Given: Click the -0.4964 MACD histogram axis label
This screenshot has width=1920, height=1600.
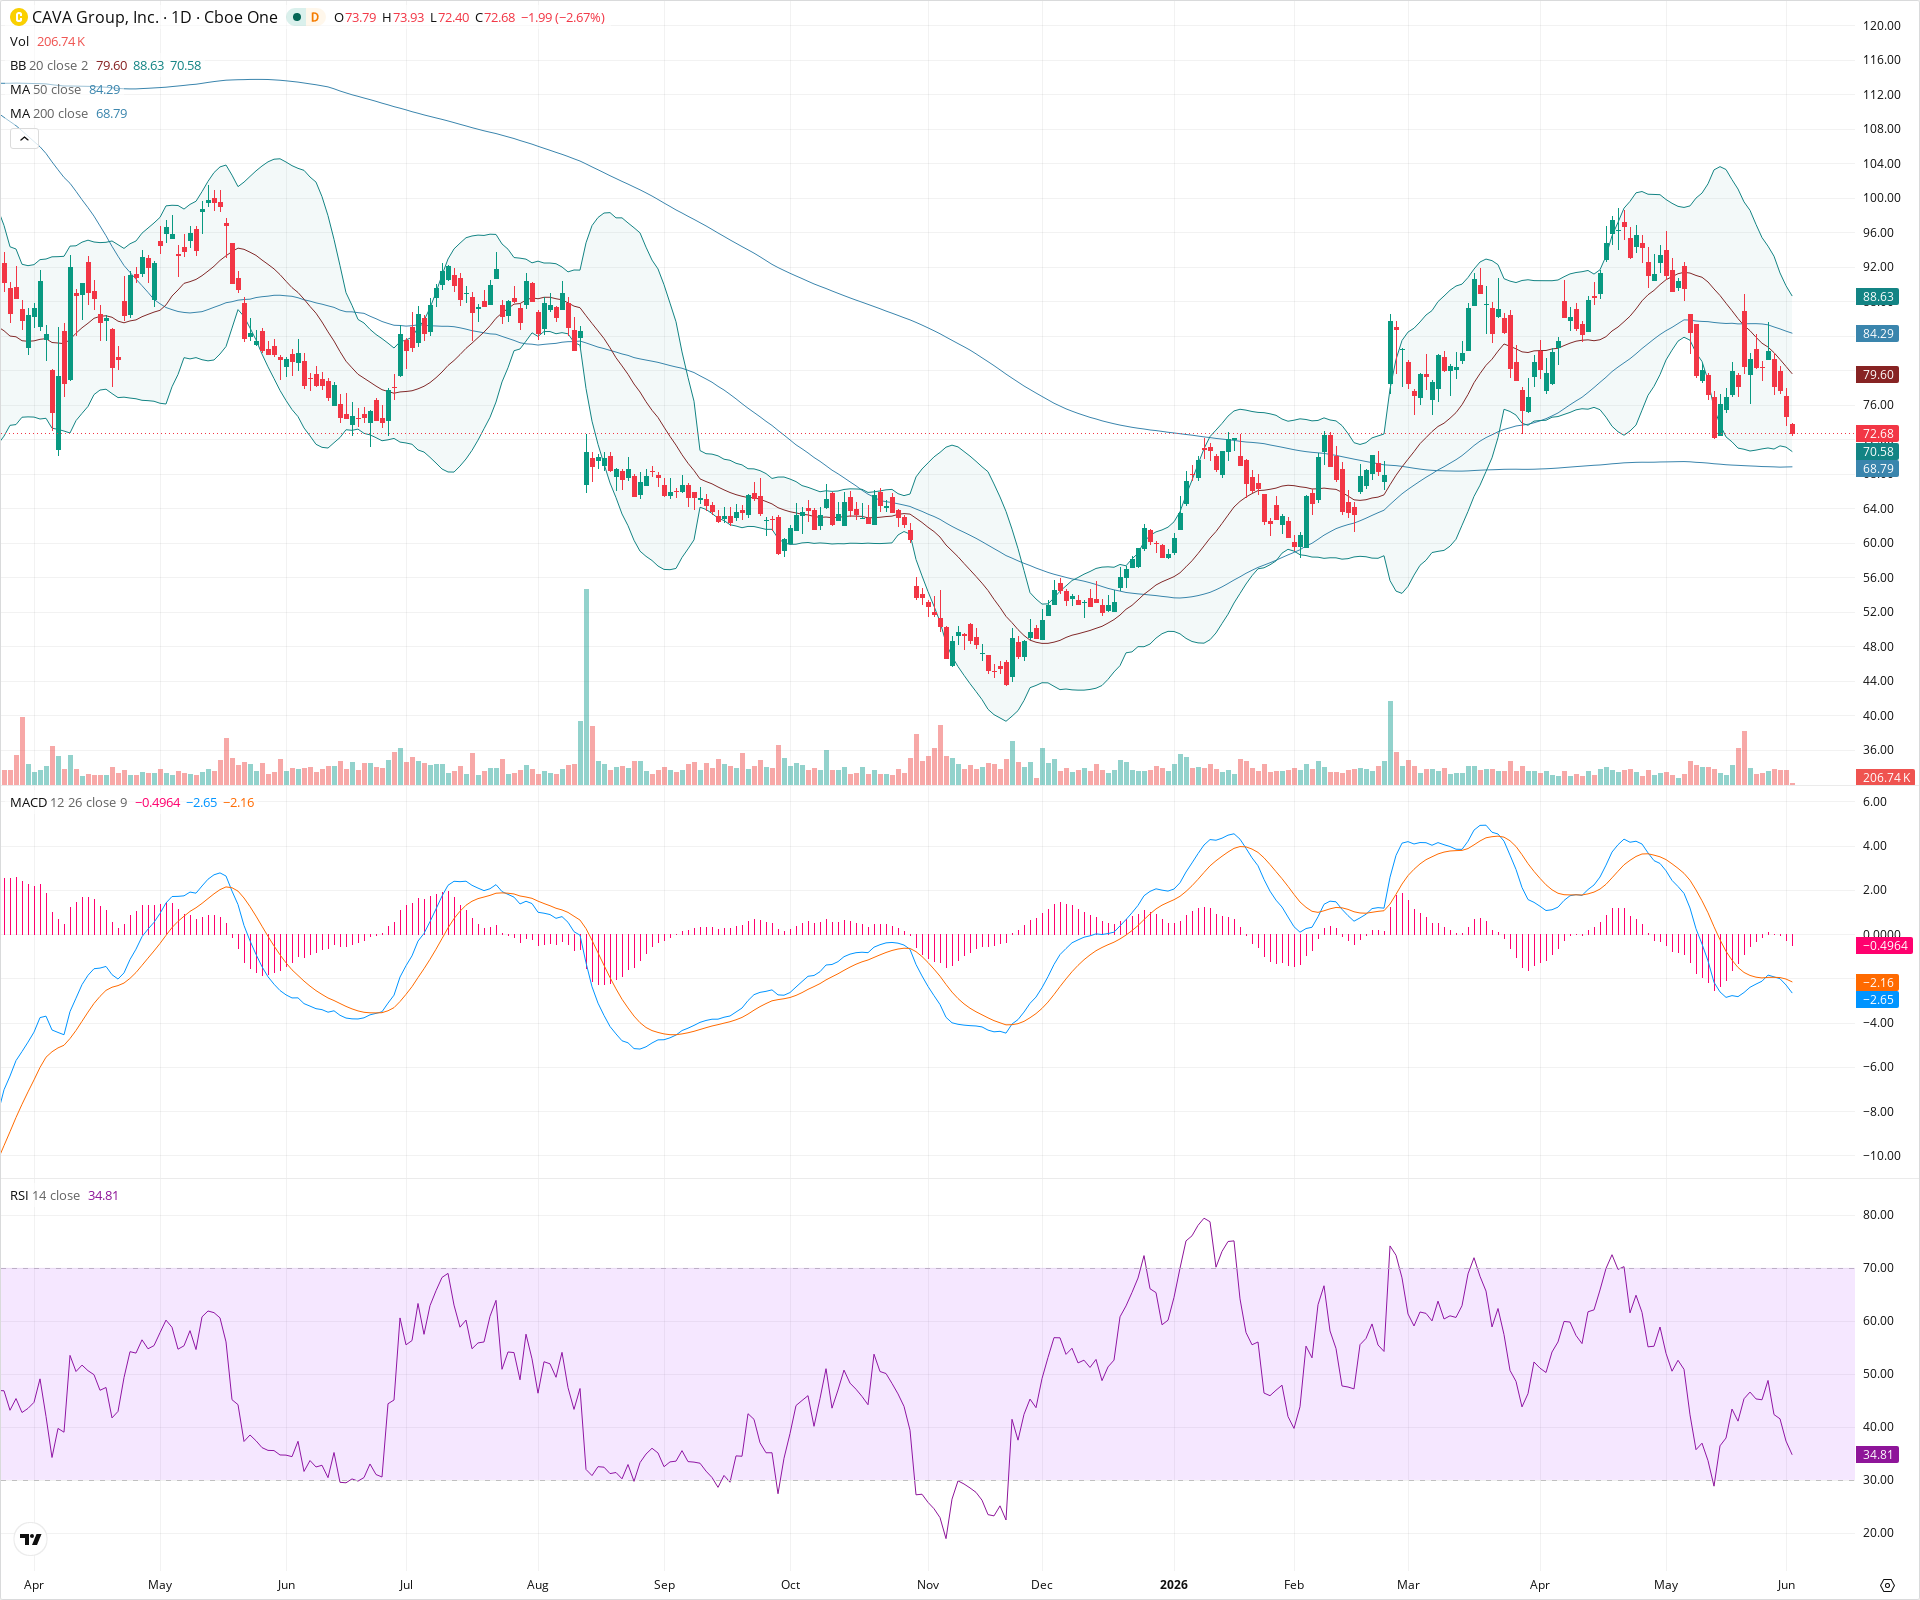Looking at the screenshot, I should tap(1885, 945).
